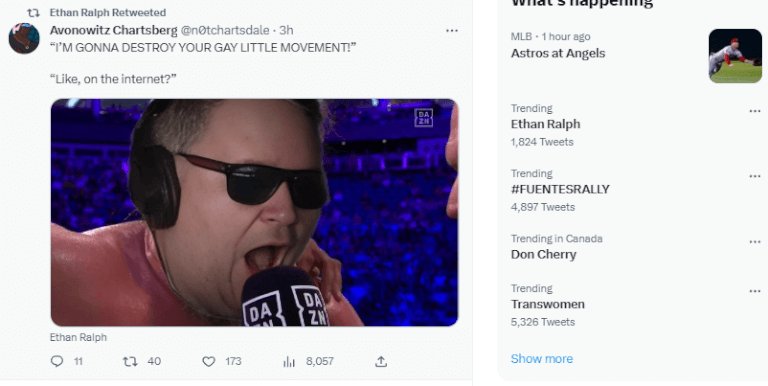Click the reply speech bubble icon
The image size is (768, 386).
coord(57,362)
